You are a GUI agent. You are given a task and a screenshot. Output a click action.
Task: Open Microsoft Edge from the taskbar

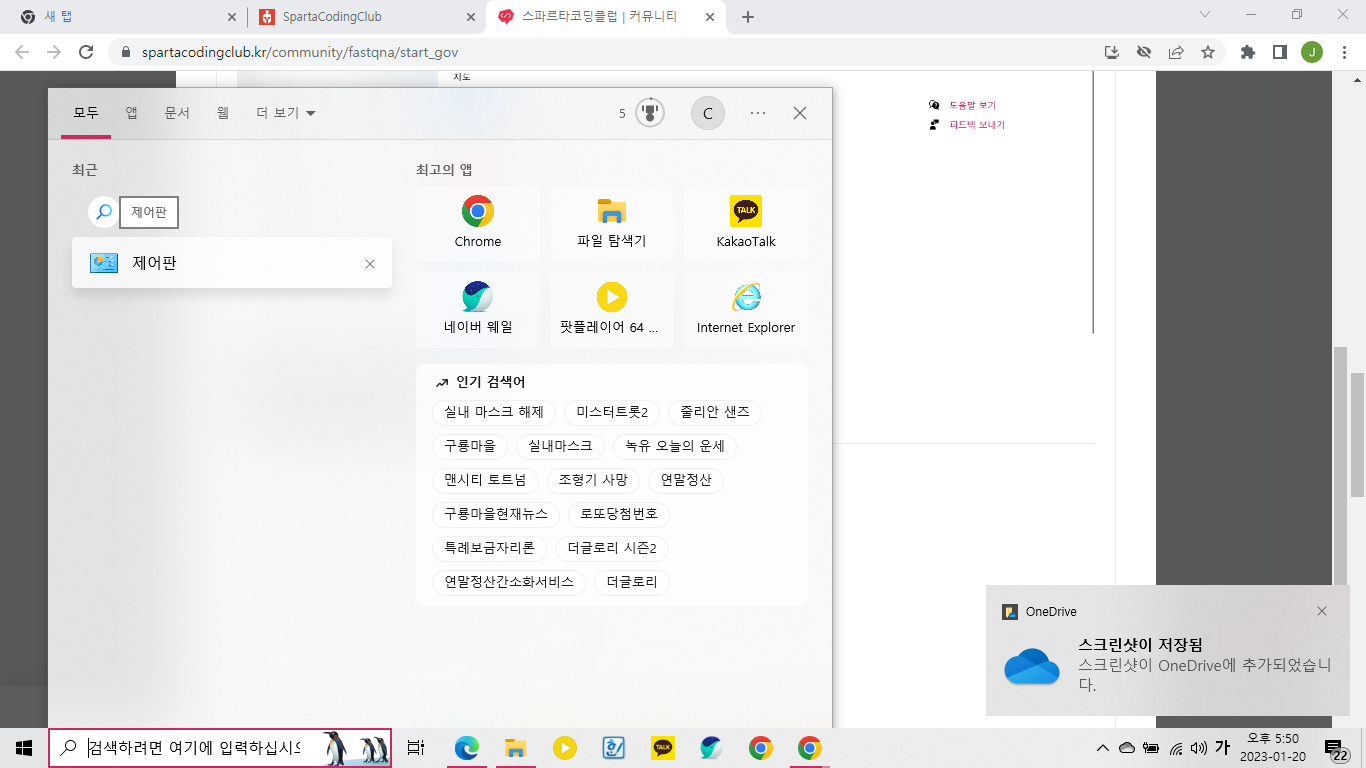[466, 748]
